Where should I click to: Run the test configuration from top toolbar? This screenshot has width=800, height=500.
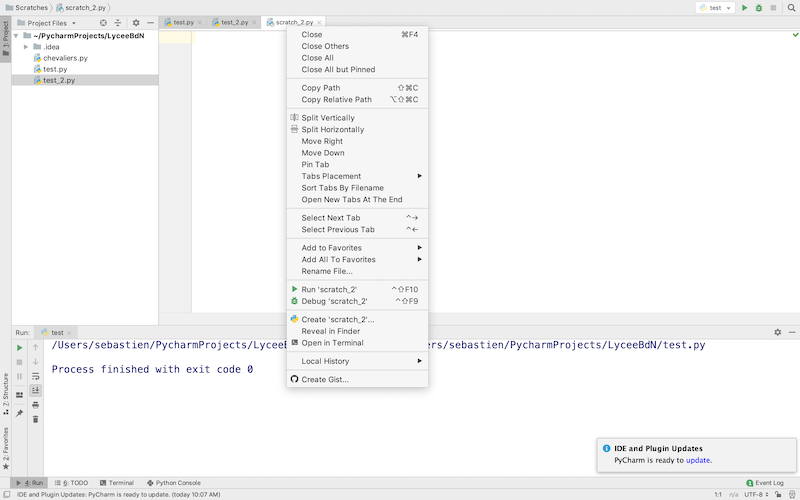pos(744,8)
